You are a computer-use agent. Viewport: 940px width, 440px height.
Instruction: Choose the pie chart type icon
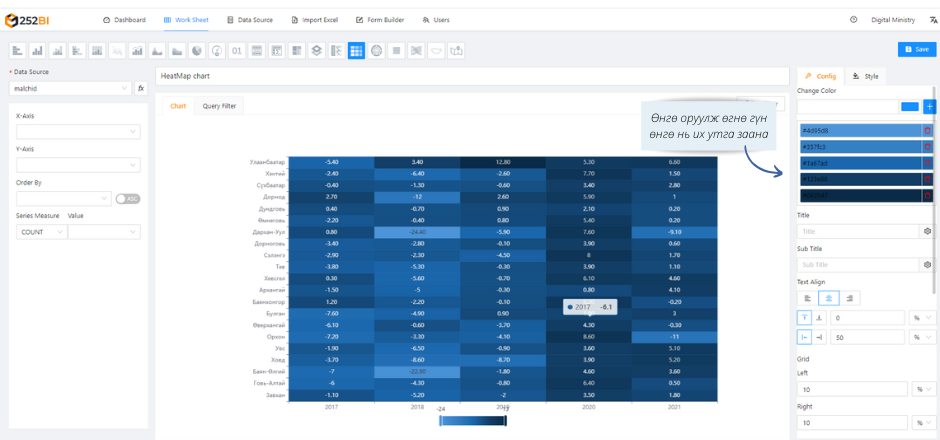197,50
